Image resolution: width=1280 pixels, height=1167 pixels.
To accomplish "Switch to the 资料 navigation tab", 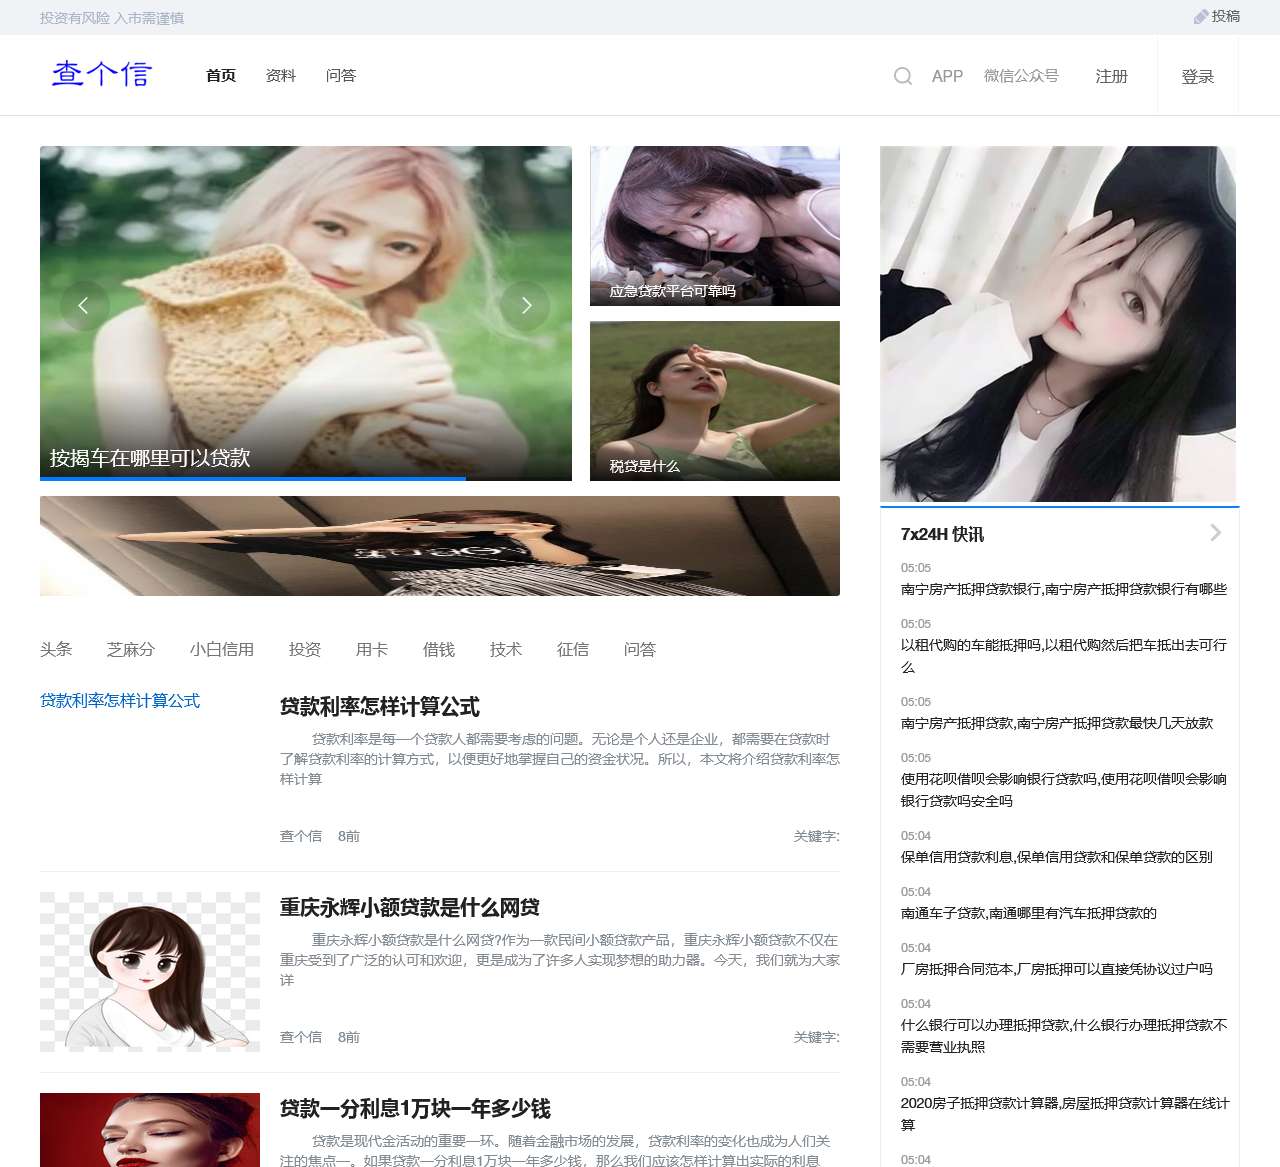I will (x=280, y=75).
